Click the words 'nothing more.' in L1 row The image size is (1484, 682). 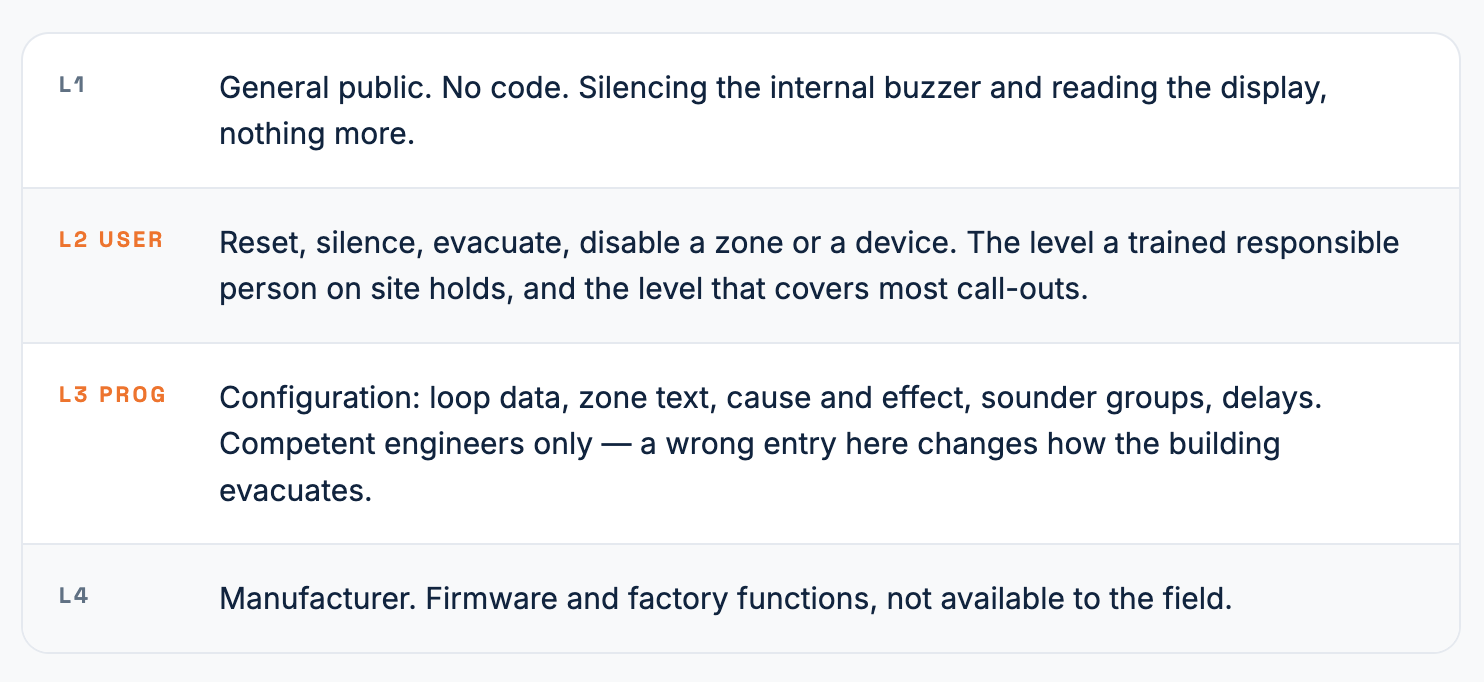click(x=317, y=133)
